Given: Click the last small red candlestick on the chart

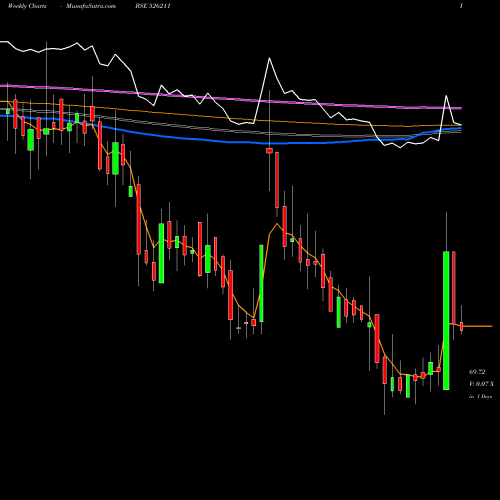Looking at the screenshot, I should click(x=462, y=326).
